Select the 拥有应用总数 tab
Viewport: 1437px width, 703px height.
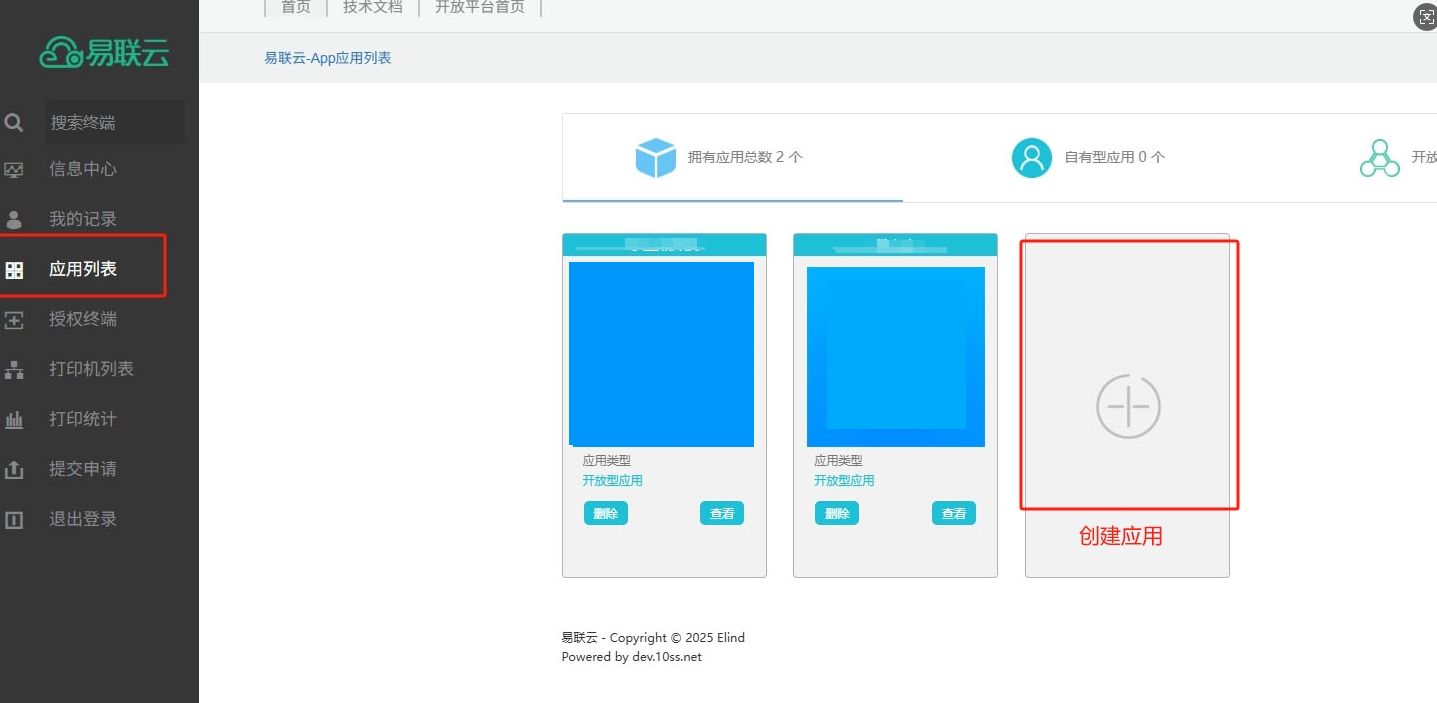[x=732, y=157]
